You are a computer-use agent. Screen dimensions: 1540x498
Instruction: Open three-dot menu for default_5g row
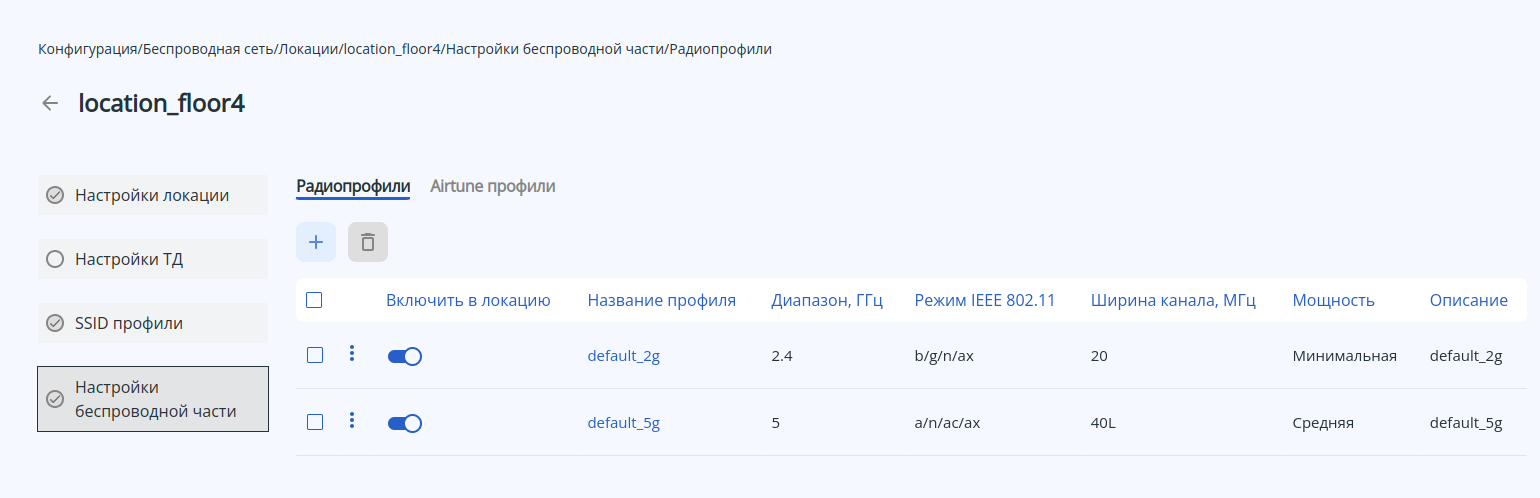point(351,421)
